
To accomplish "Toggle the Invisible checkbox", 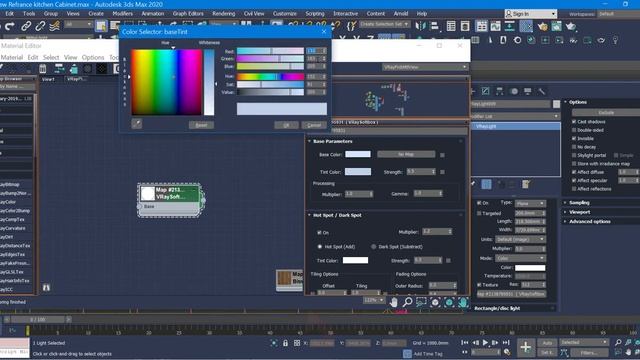I will (x=574, y=138).
